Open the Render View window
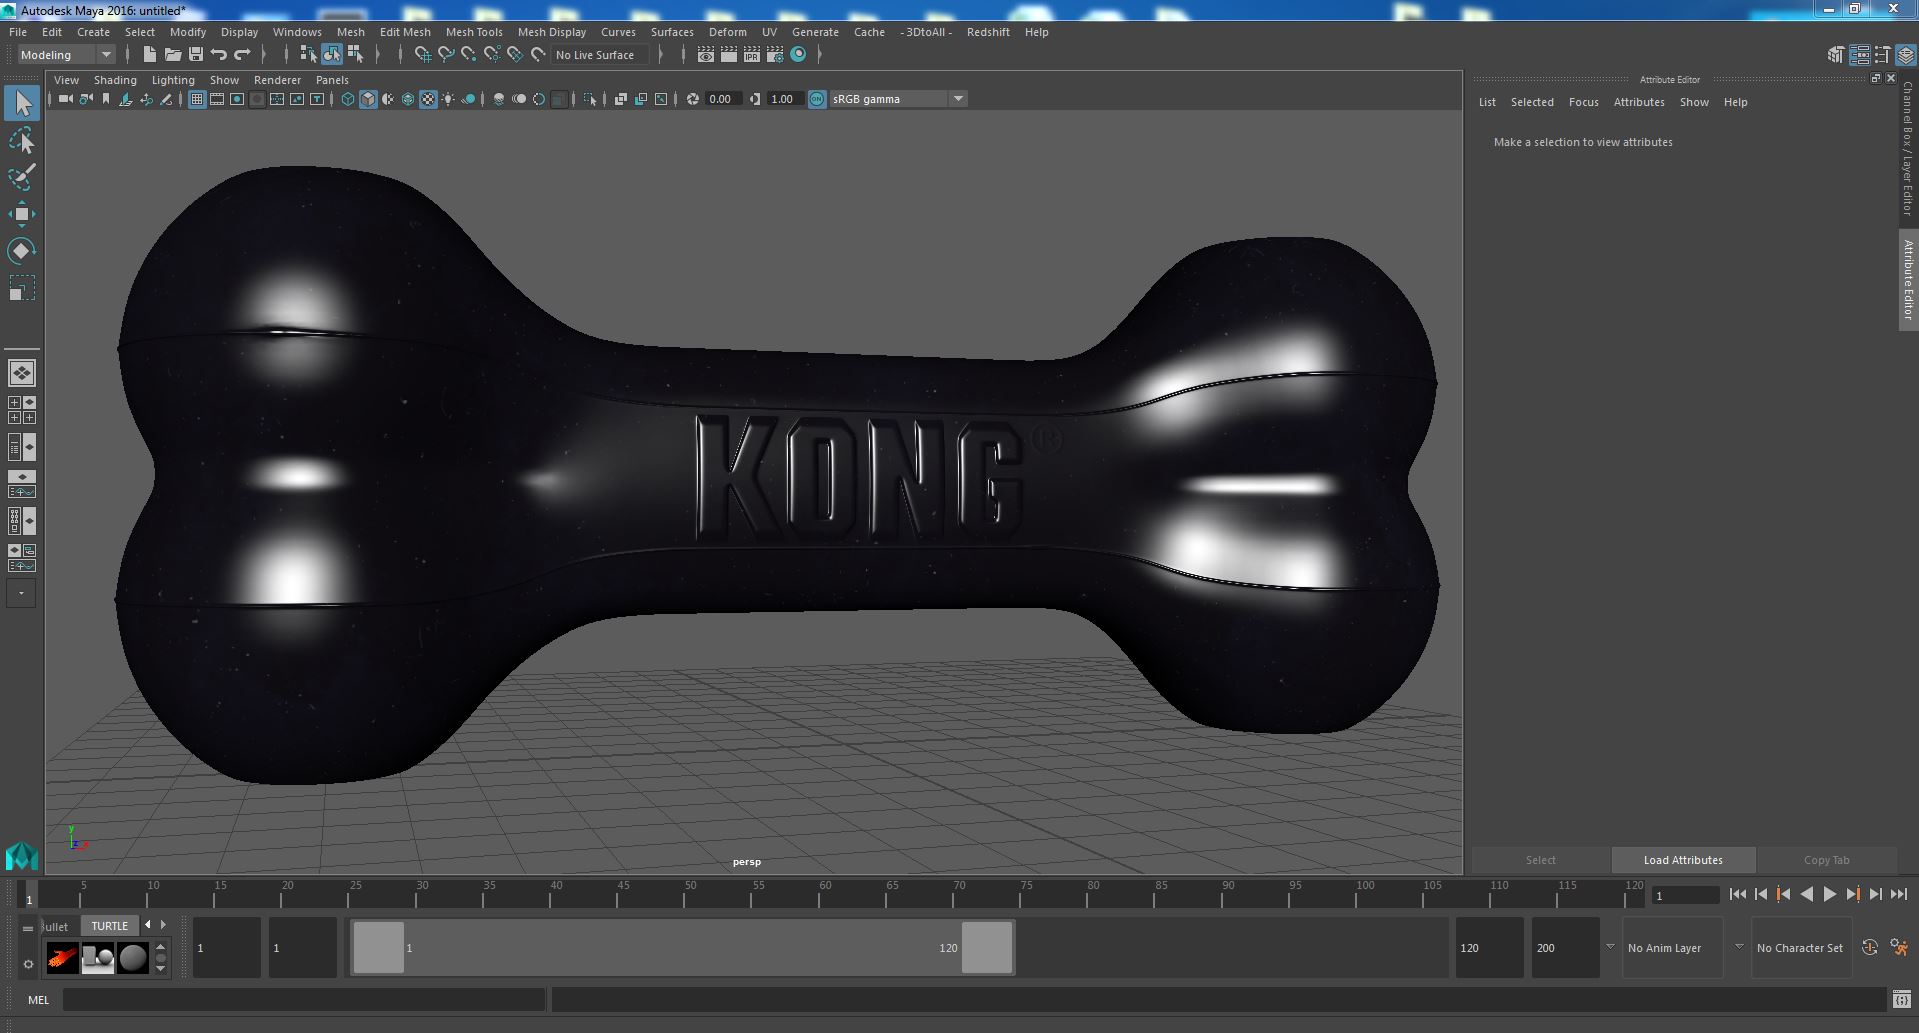 click(x=706, y=54)
